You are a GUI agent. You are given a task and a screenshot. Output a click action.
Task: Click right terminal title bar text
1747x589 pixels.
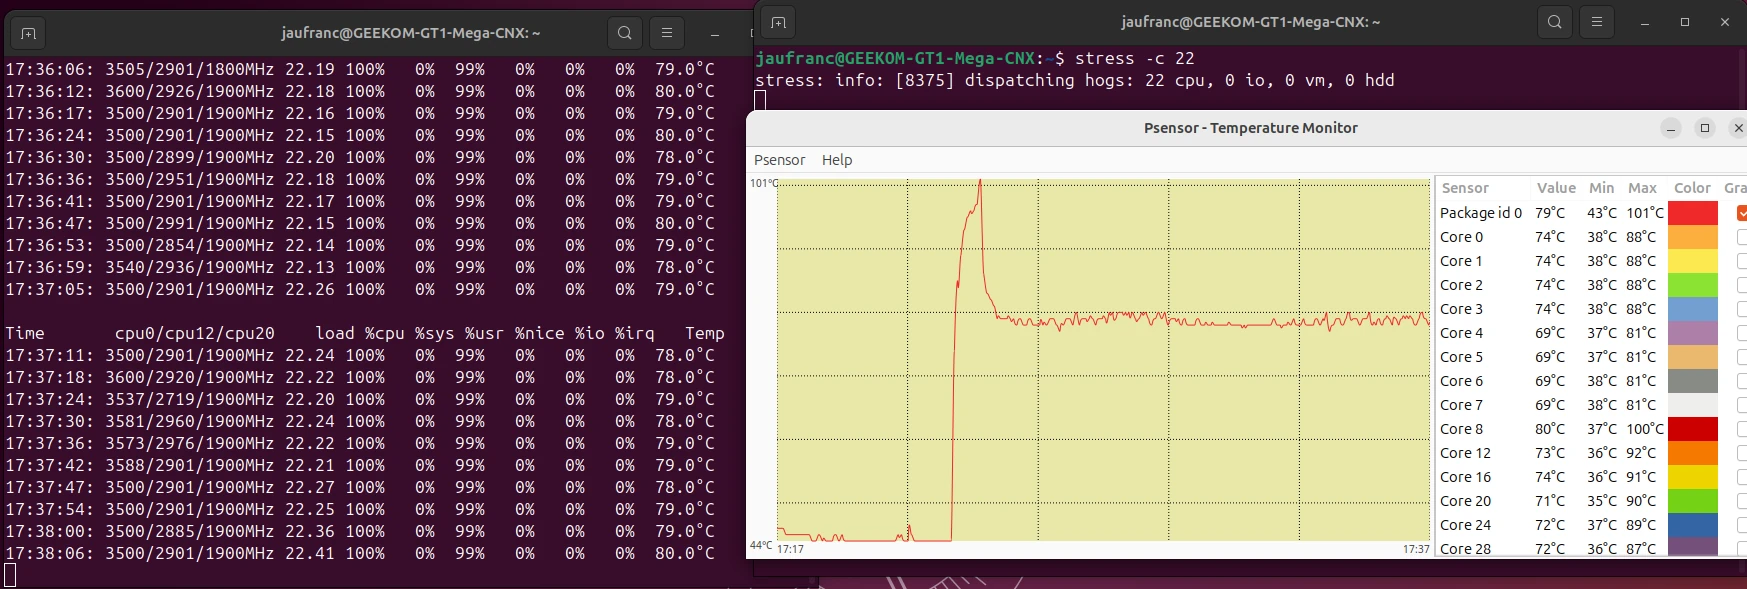1251,22
